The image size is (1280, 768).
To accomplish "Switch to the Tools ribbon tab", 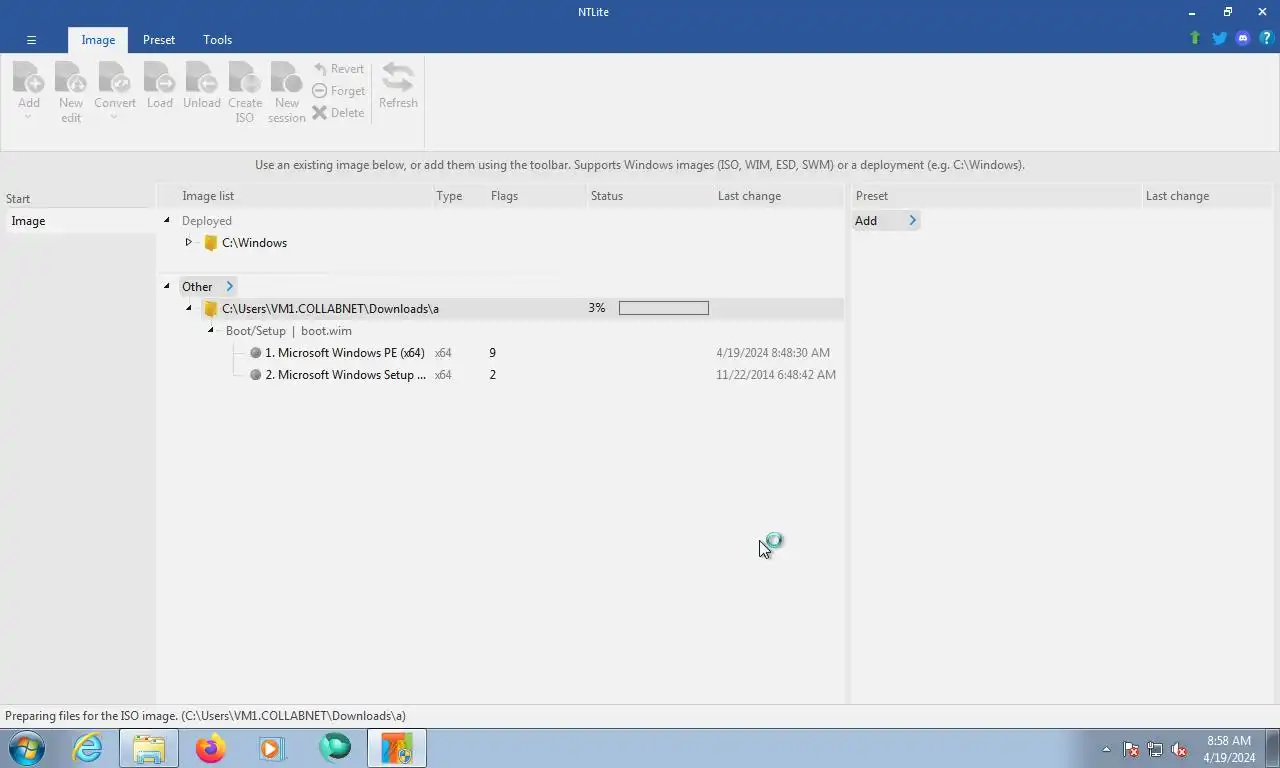I will [x=217, y=40].
